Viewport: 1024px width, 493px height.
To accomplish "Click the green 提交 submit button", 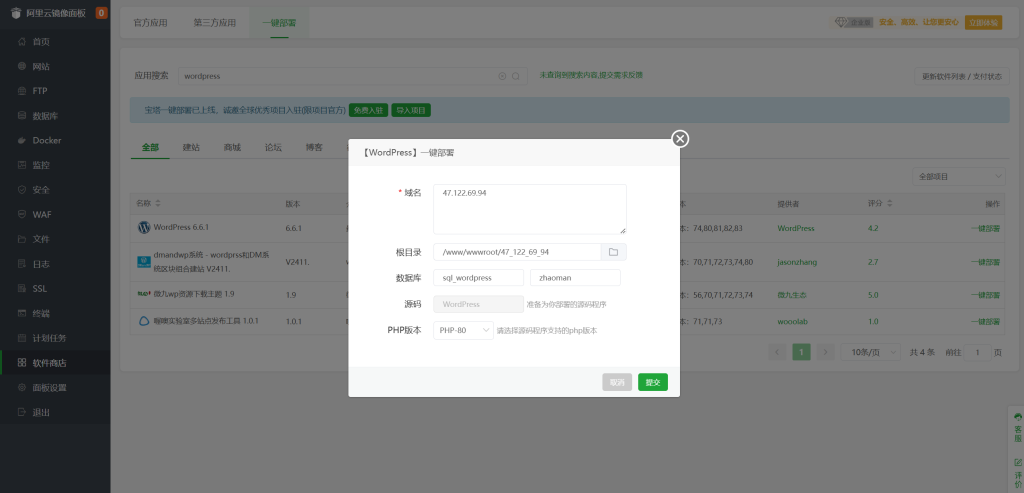I will (652, 382).
